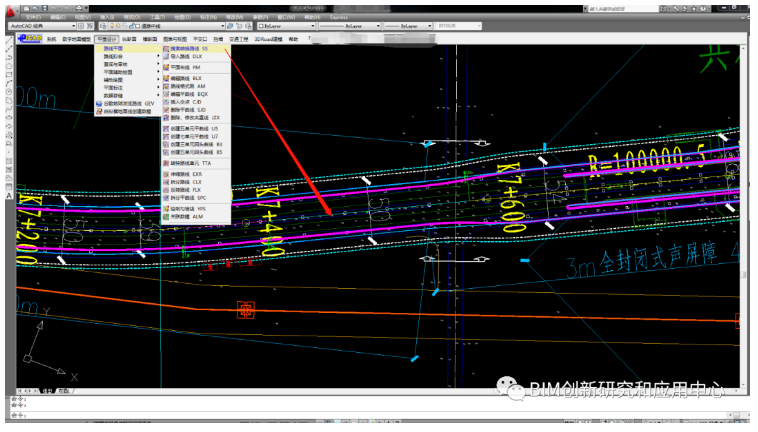
Task: Click the Layer States Manager icon
Action: click(x=248, y=26)
